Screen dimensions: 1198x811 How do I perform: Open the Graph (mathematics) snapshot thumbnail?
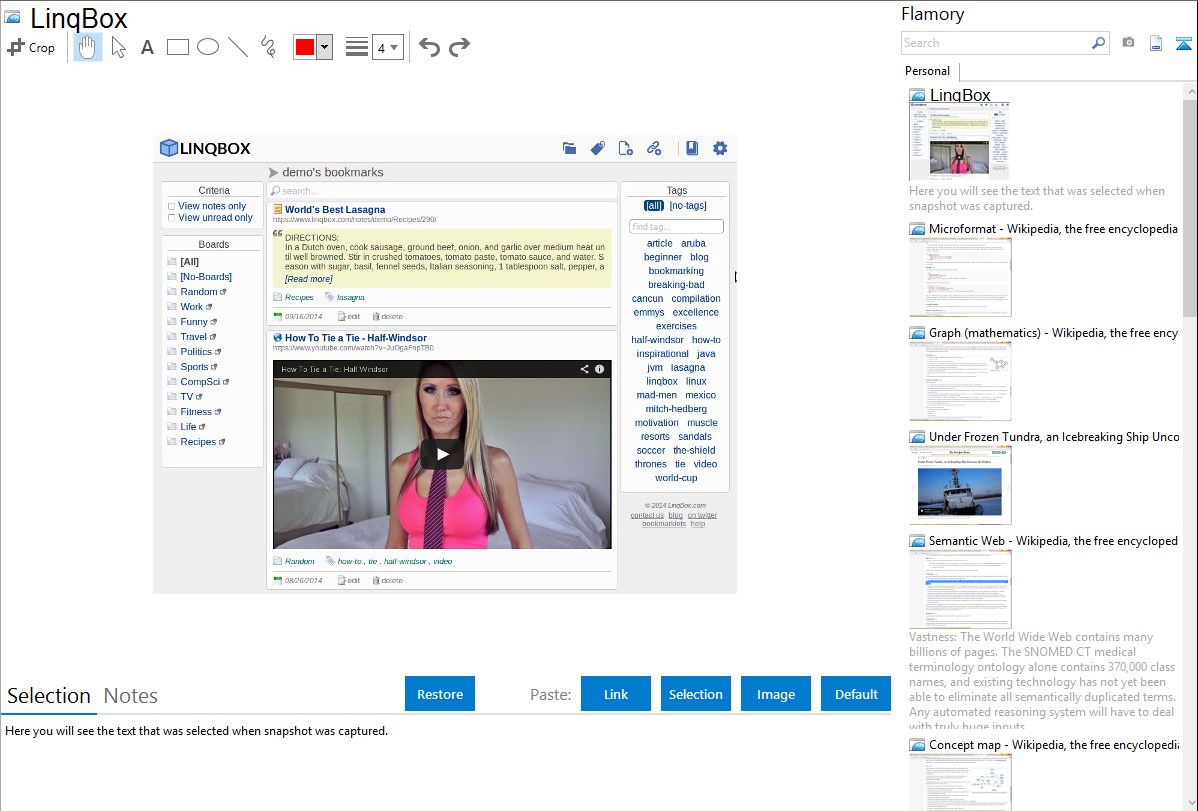pos(960,381)
